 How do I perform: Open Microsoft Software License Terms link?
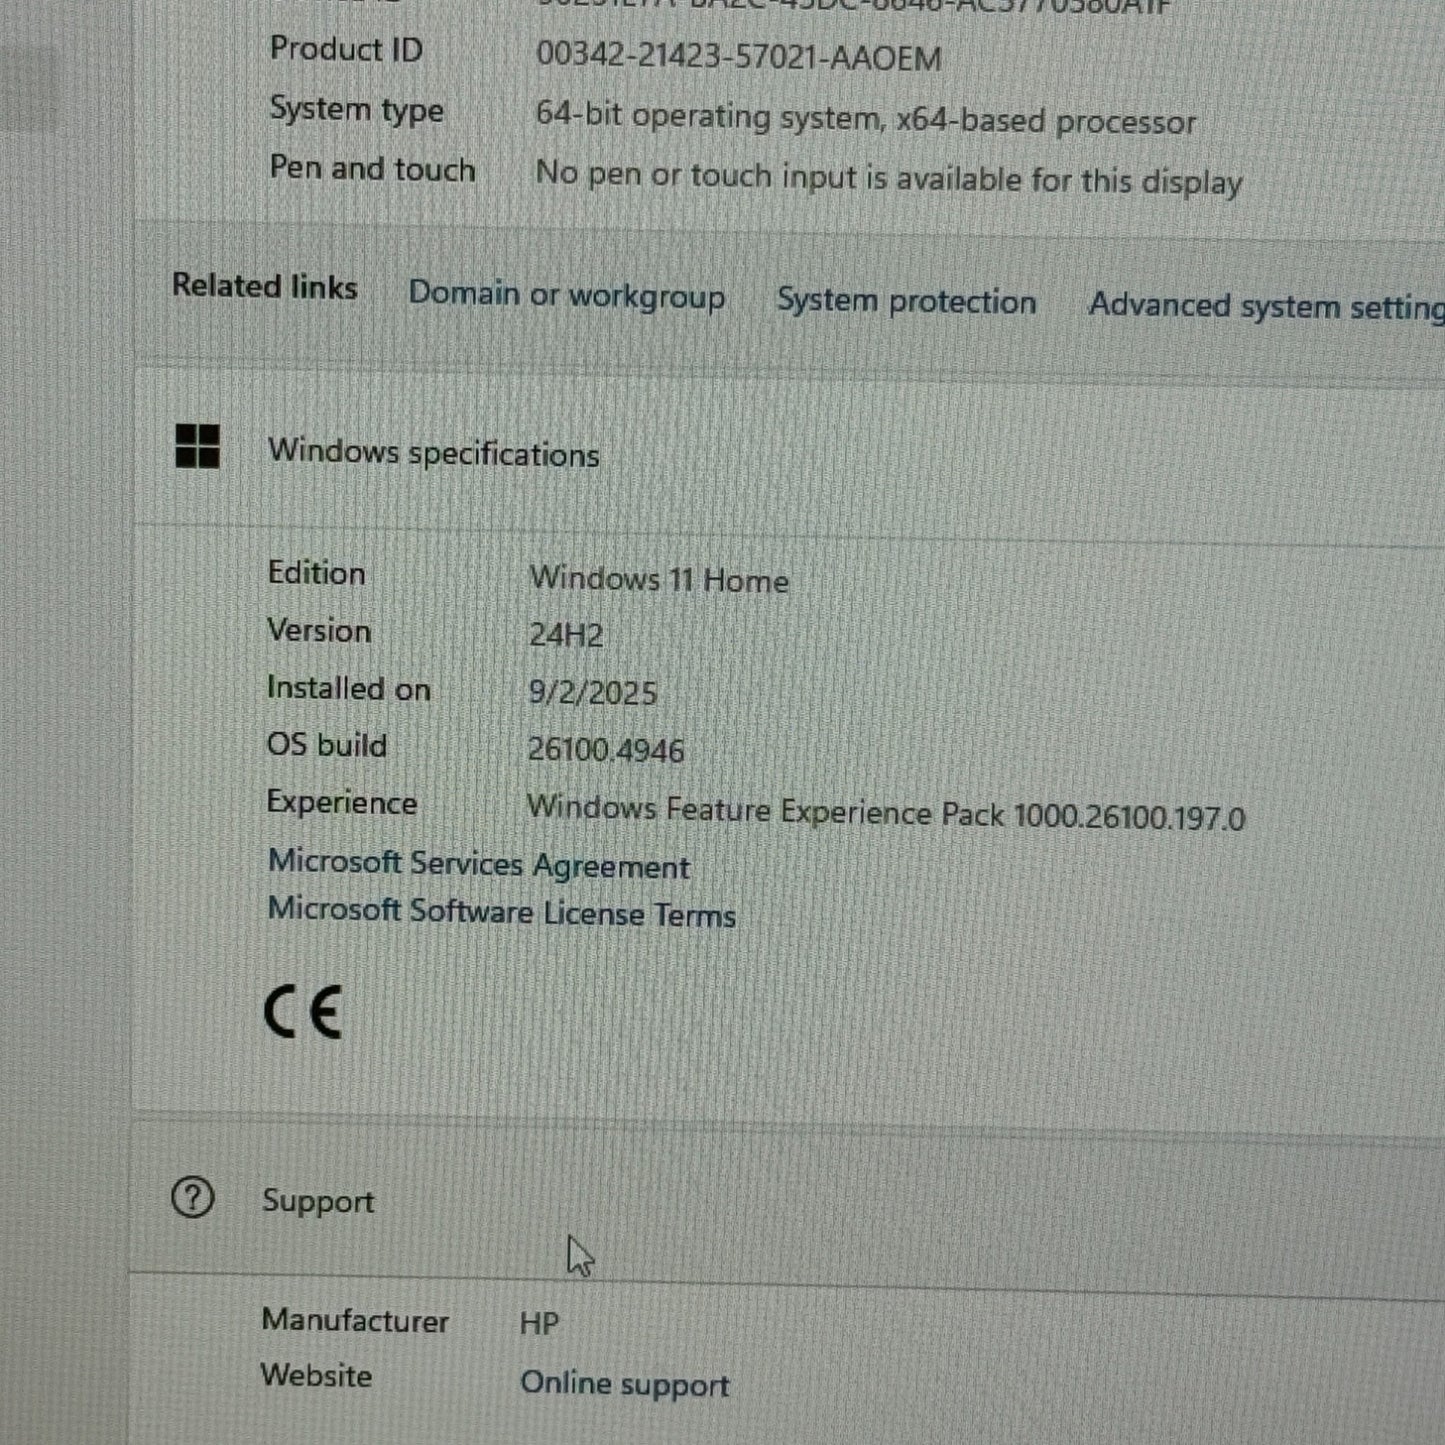tap(502, 912)
